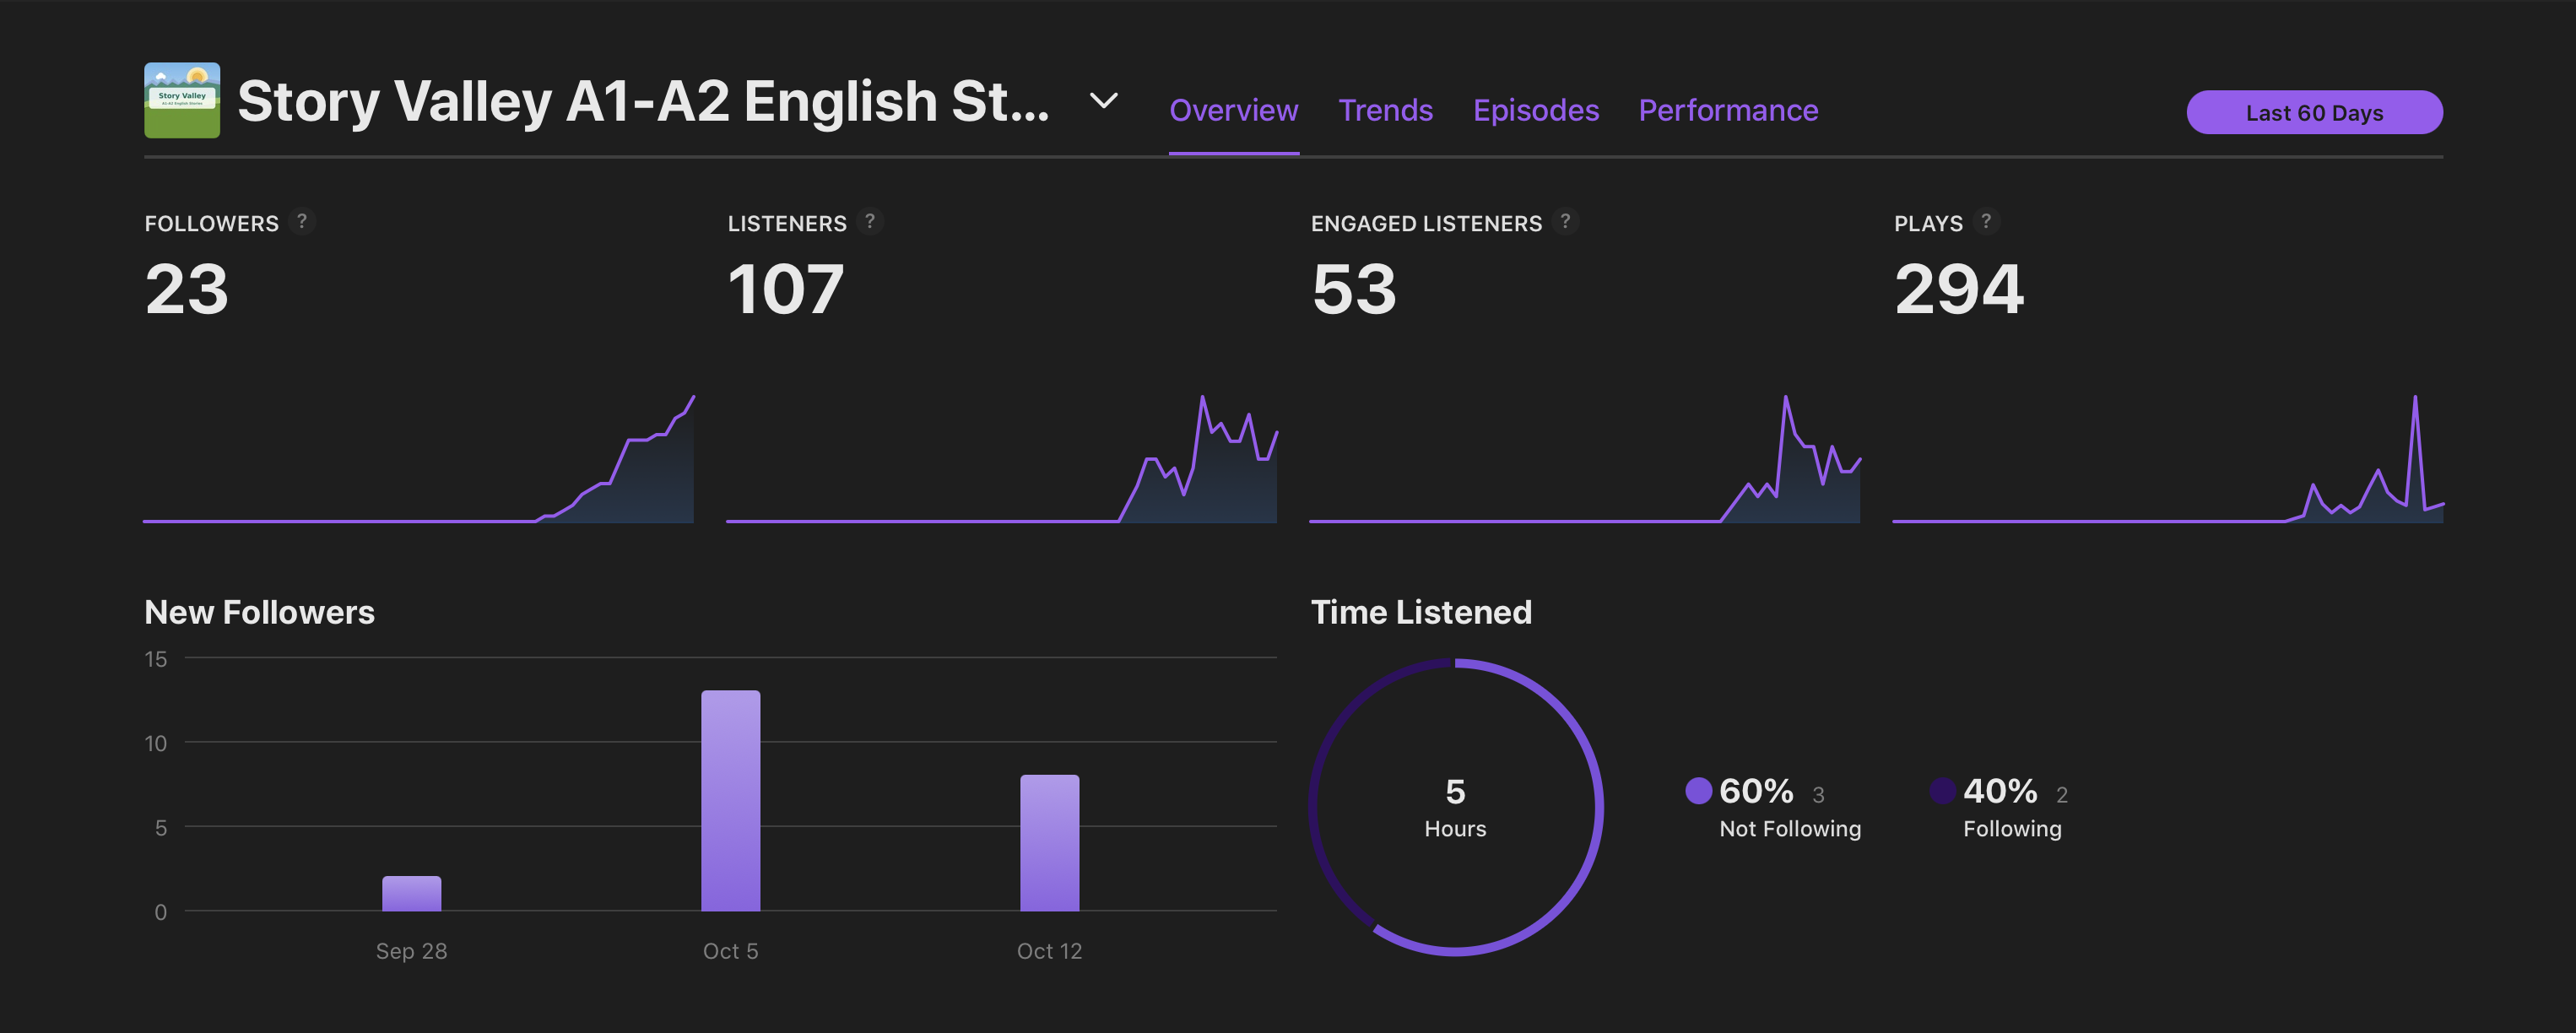Click the Story Valley A1-A2 English title
The height and width of the screenshot is (1033, 2576).
[643, 101]
